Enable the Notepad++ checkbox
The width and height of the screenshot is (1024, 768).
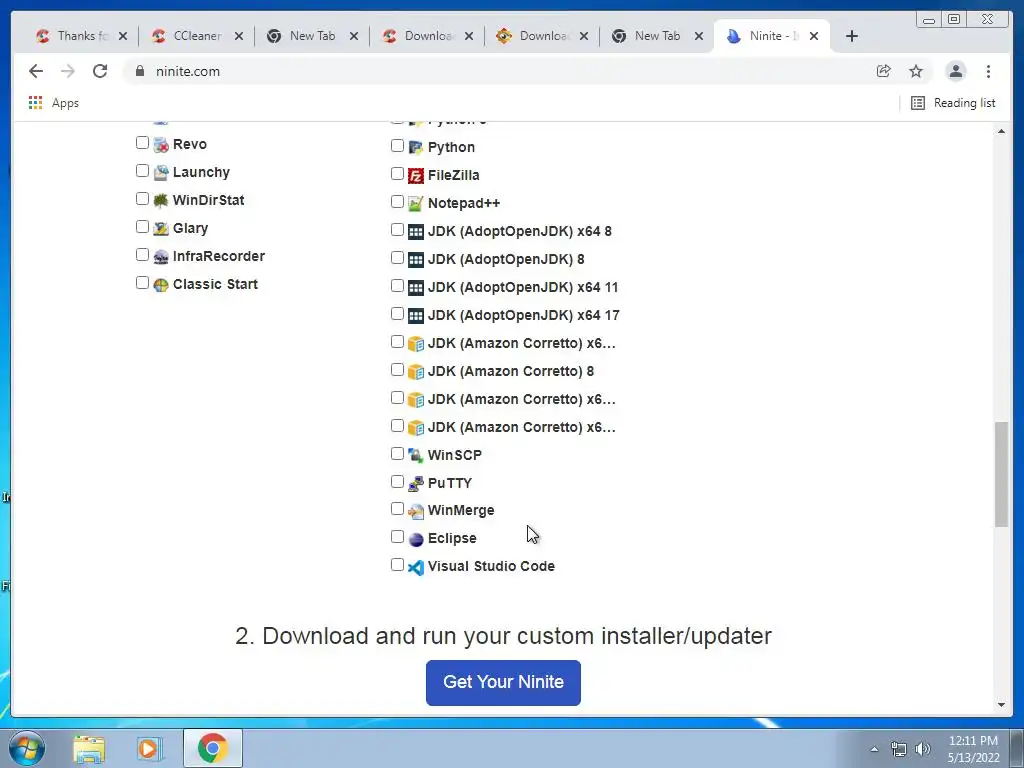(397, 202)
